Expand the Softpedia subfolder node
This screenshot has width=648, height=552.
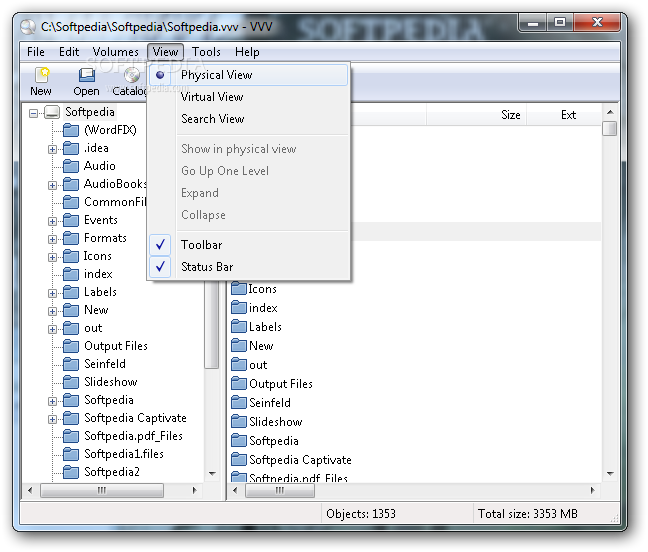click(52, 401)
